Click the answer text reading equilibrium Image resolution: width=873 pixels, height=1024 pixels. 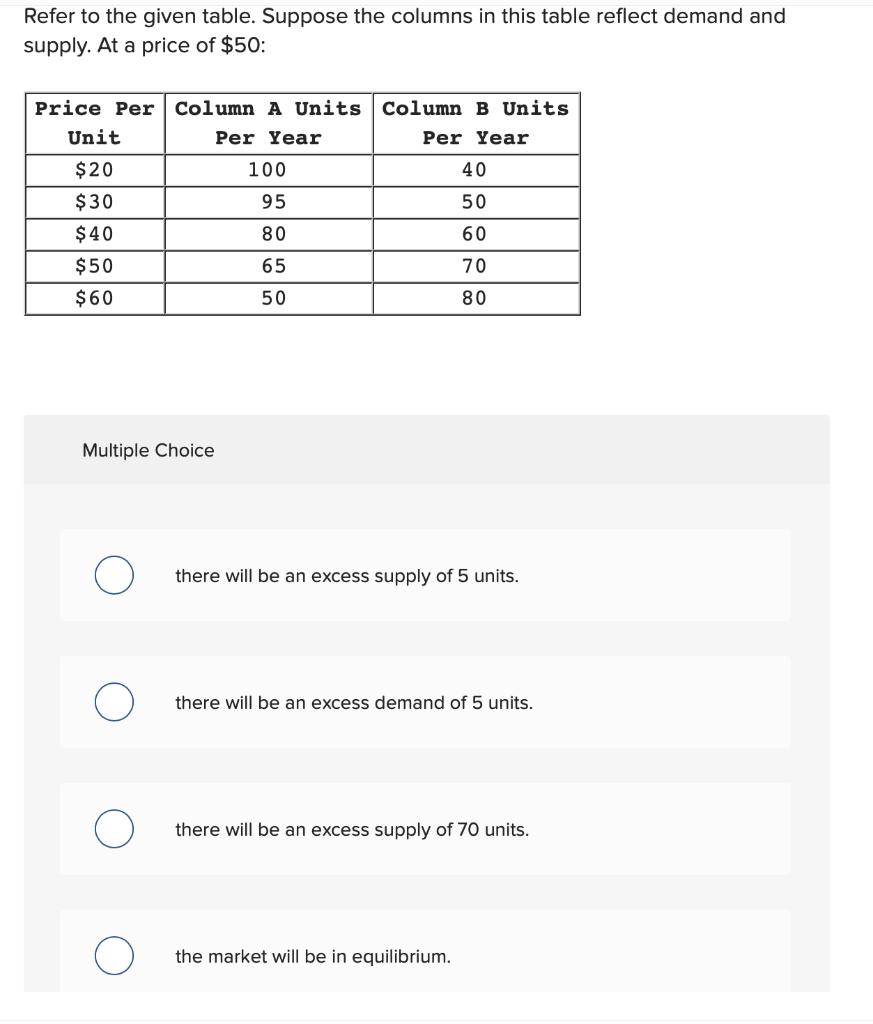(312, 956)
